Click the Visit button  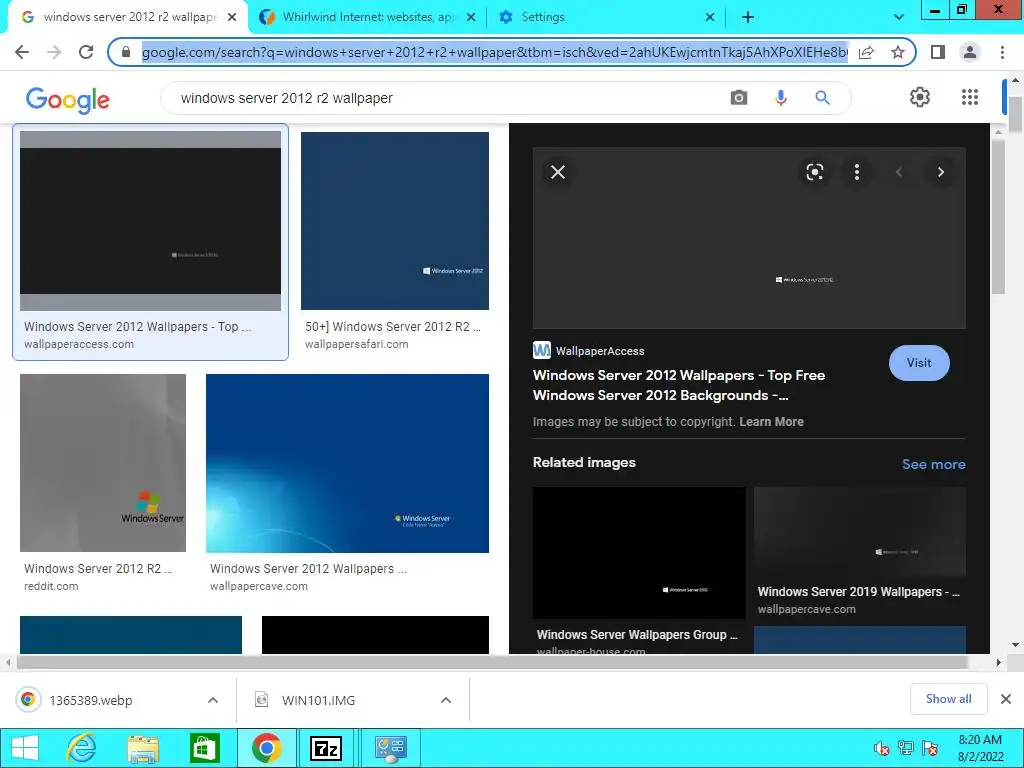tap(919, 363)
